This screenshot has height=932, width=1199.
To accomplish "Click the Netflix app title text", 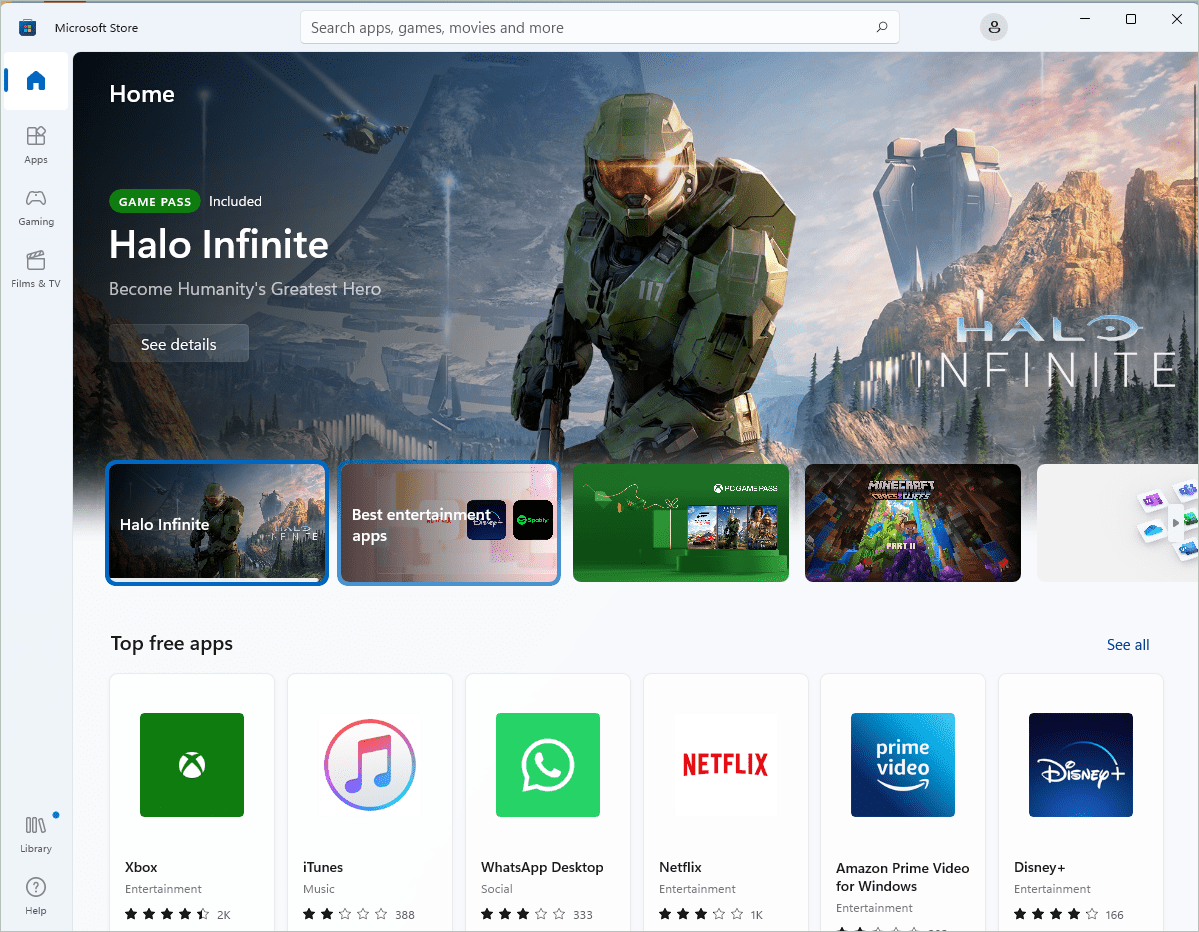I will pyautogui.click(x=681, y=867).
